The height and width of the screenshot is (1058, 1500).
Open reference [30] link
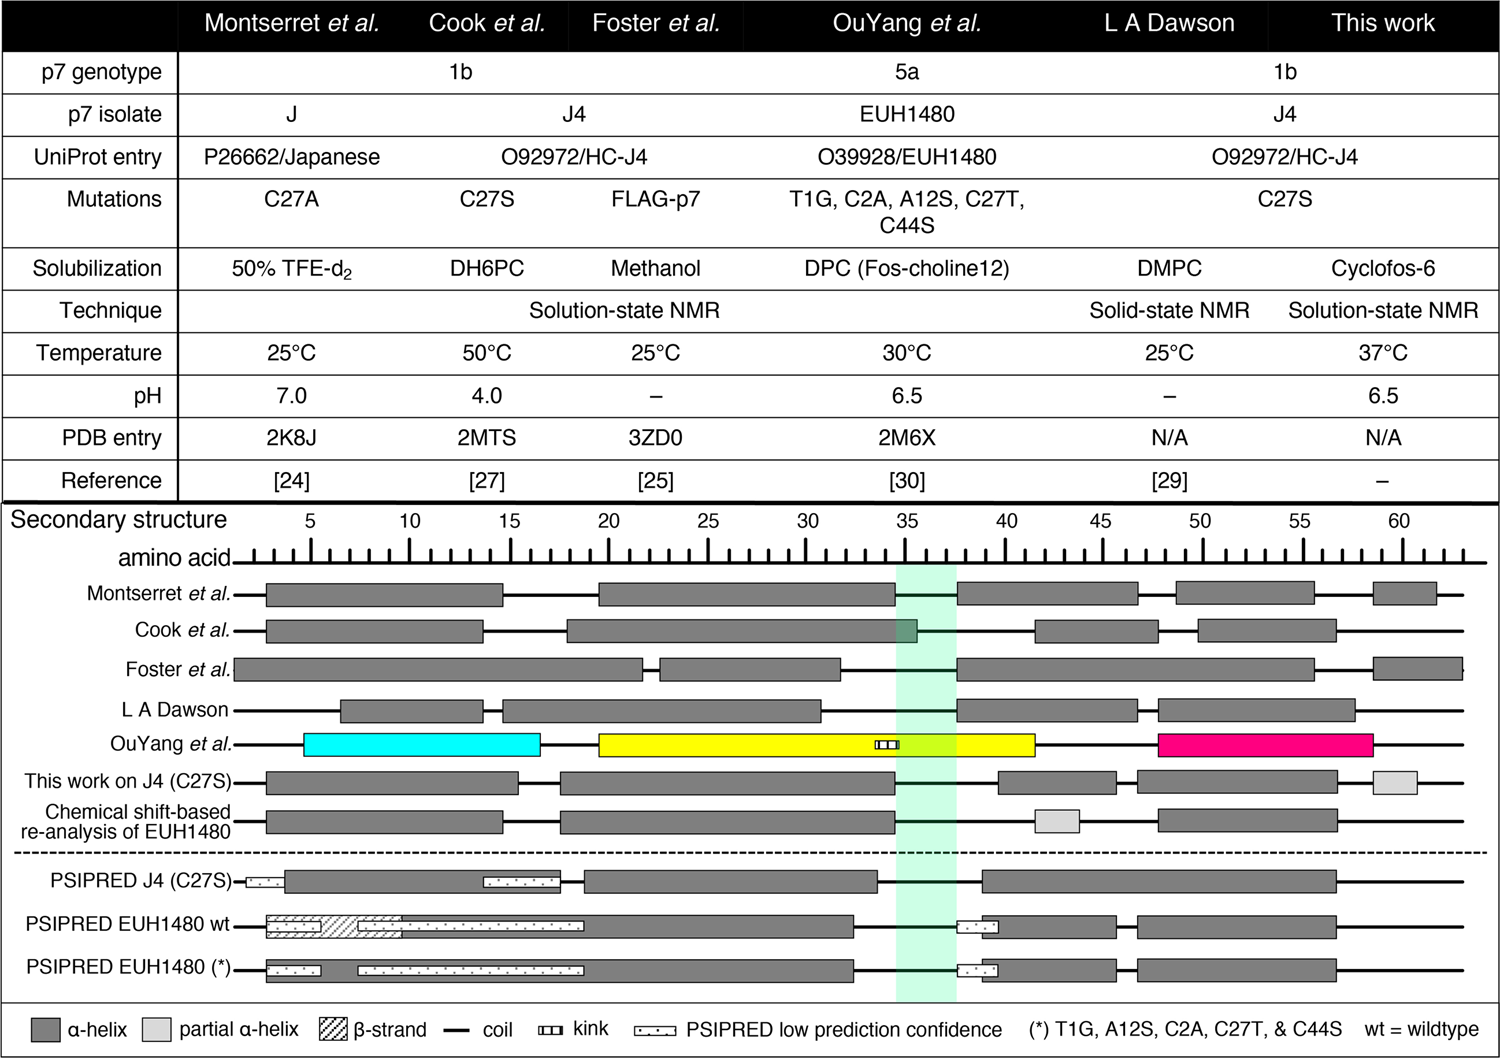point(906,481)
